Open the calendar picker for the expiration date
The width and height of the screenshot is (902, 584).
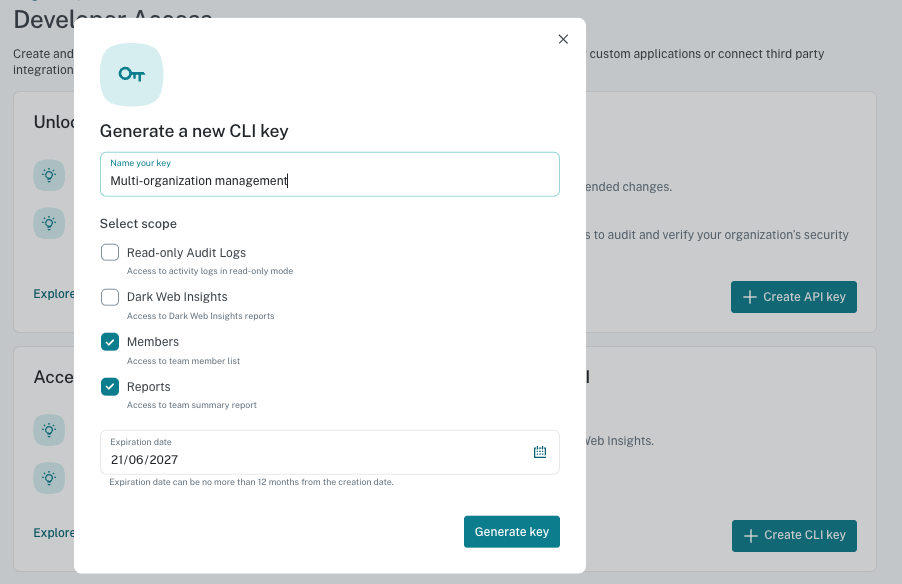tap(540, 452)
